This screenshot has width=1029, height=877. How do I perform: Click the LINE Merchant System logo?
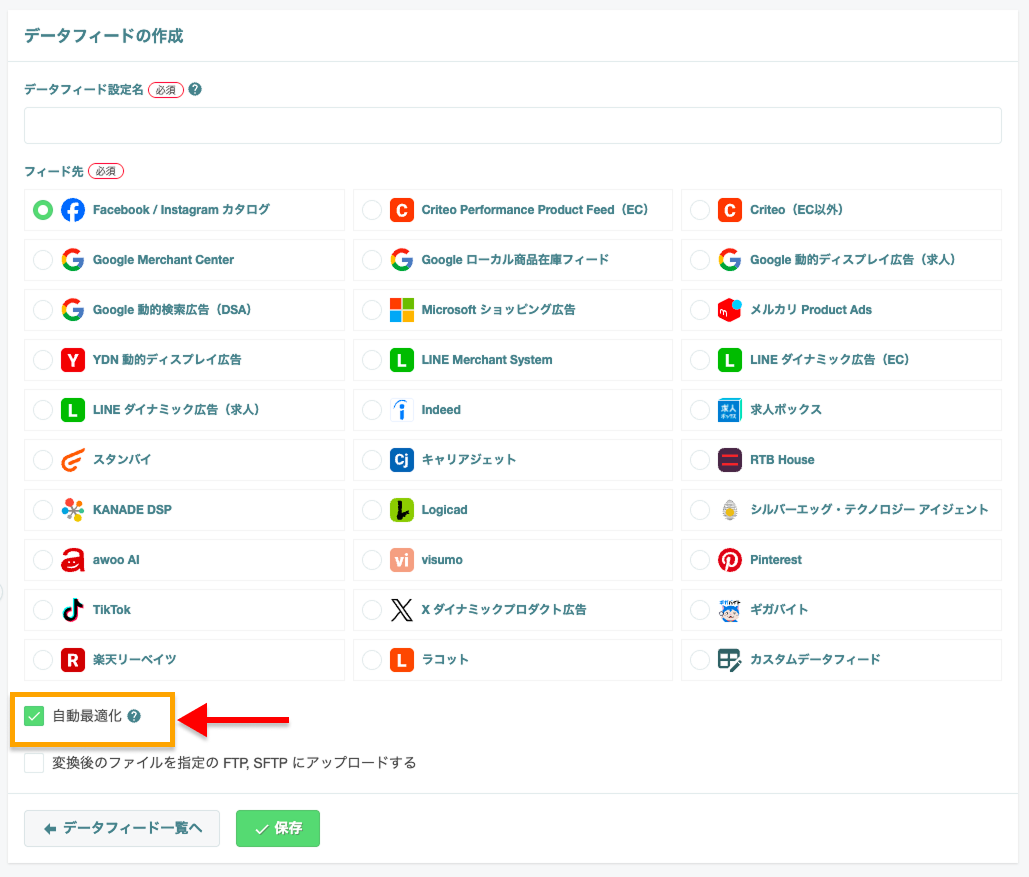click(402, 360)
